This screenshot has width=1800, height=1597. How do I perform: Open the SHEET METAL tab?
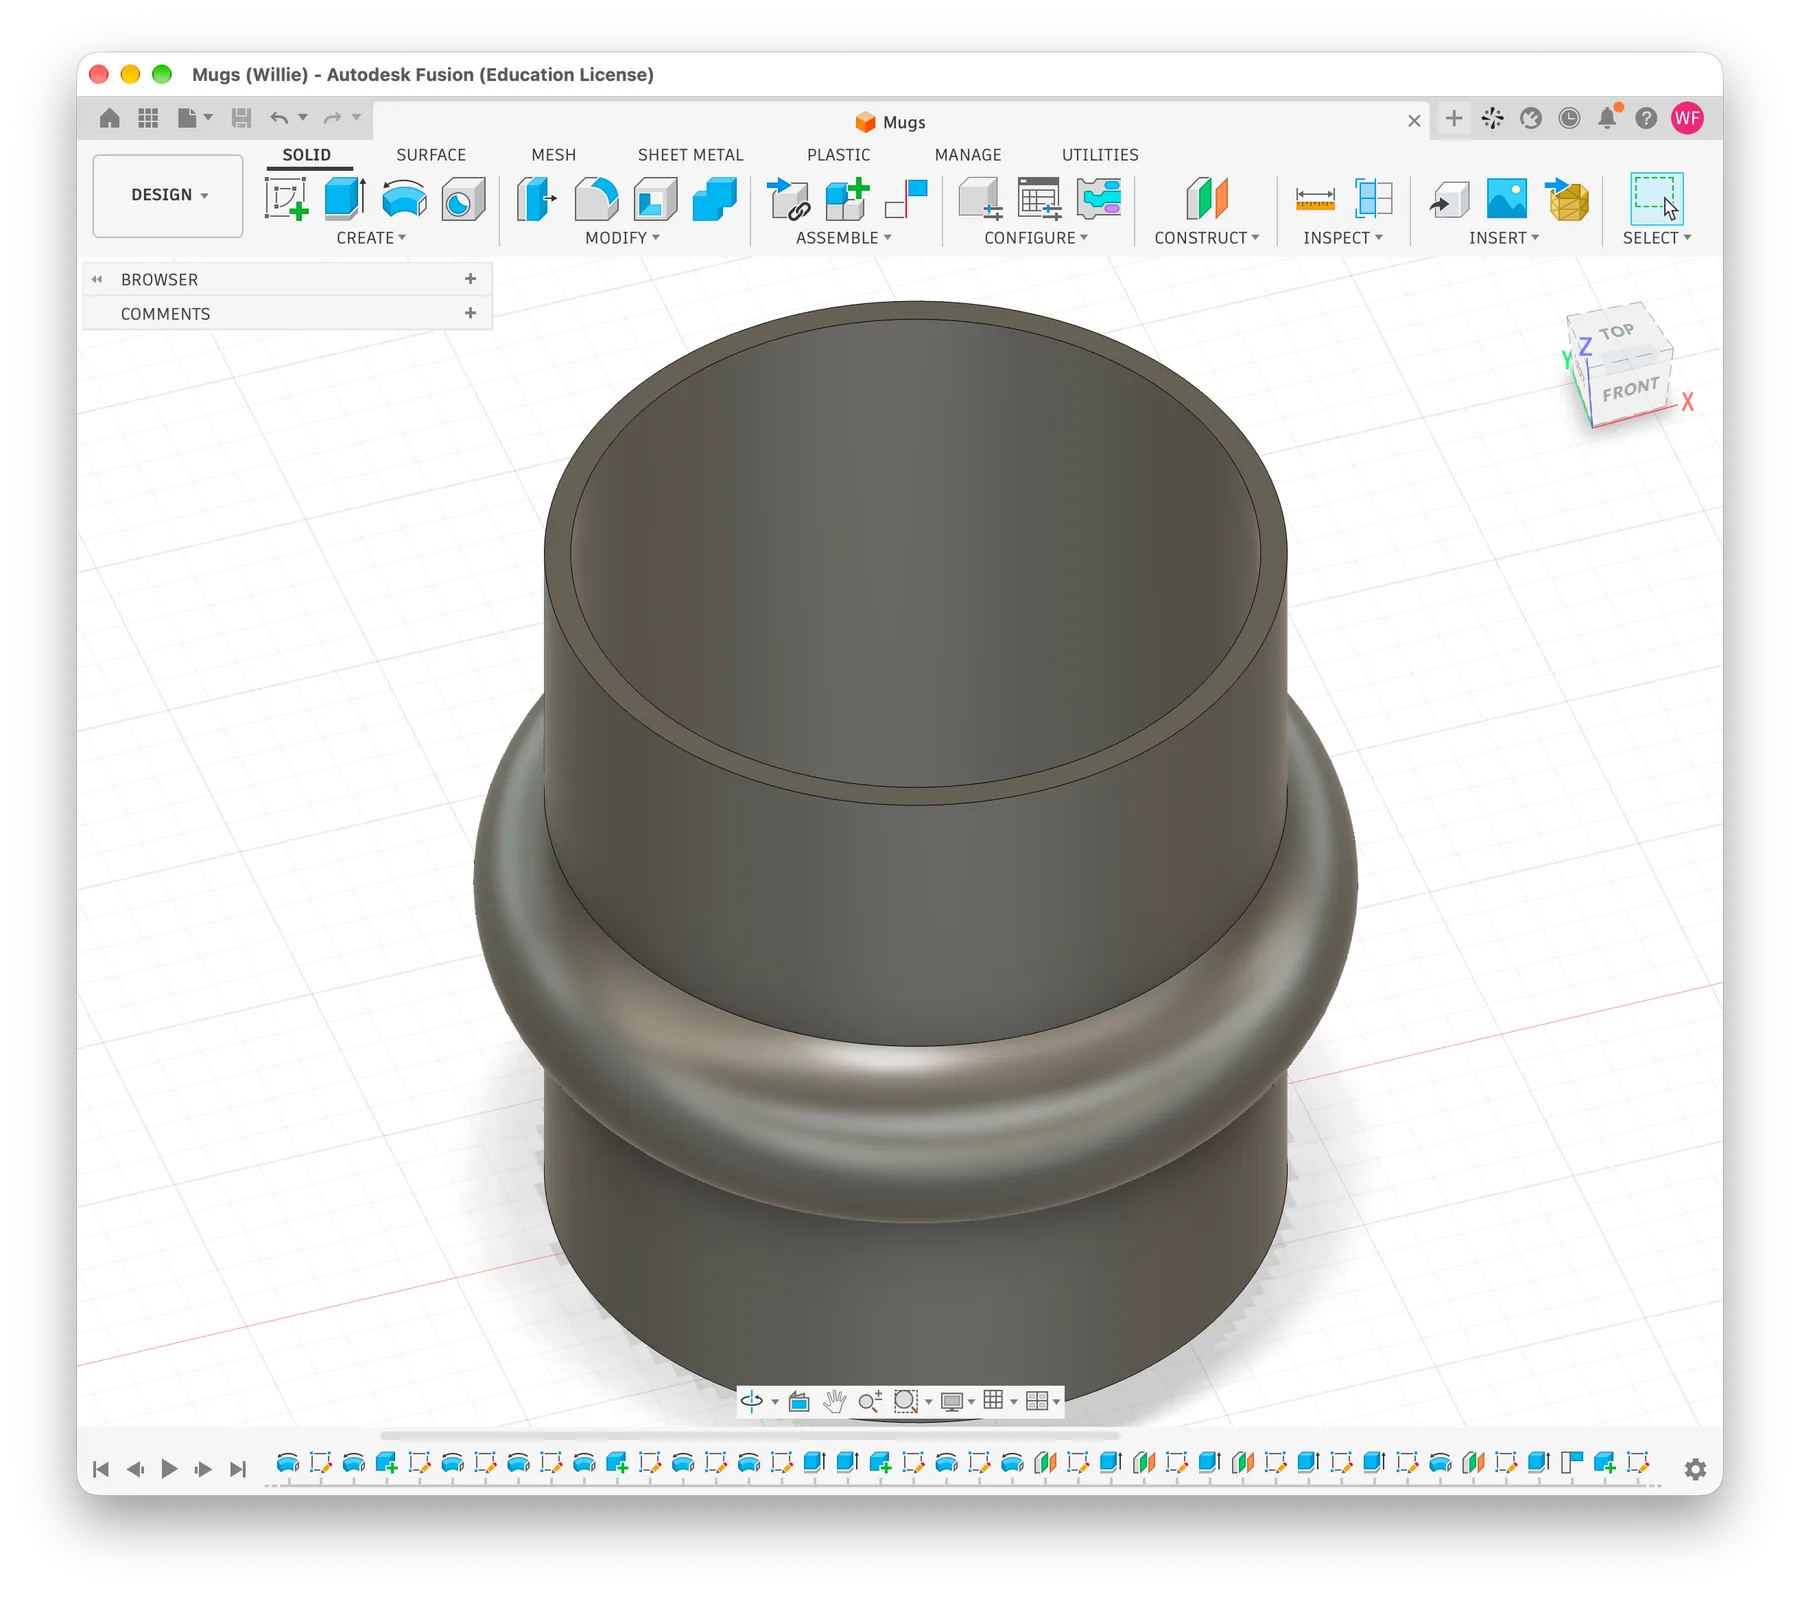690,155
